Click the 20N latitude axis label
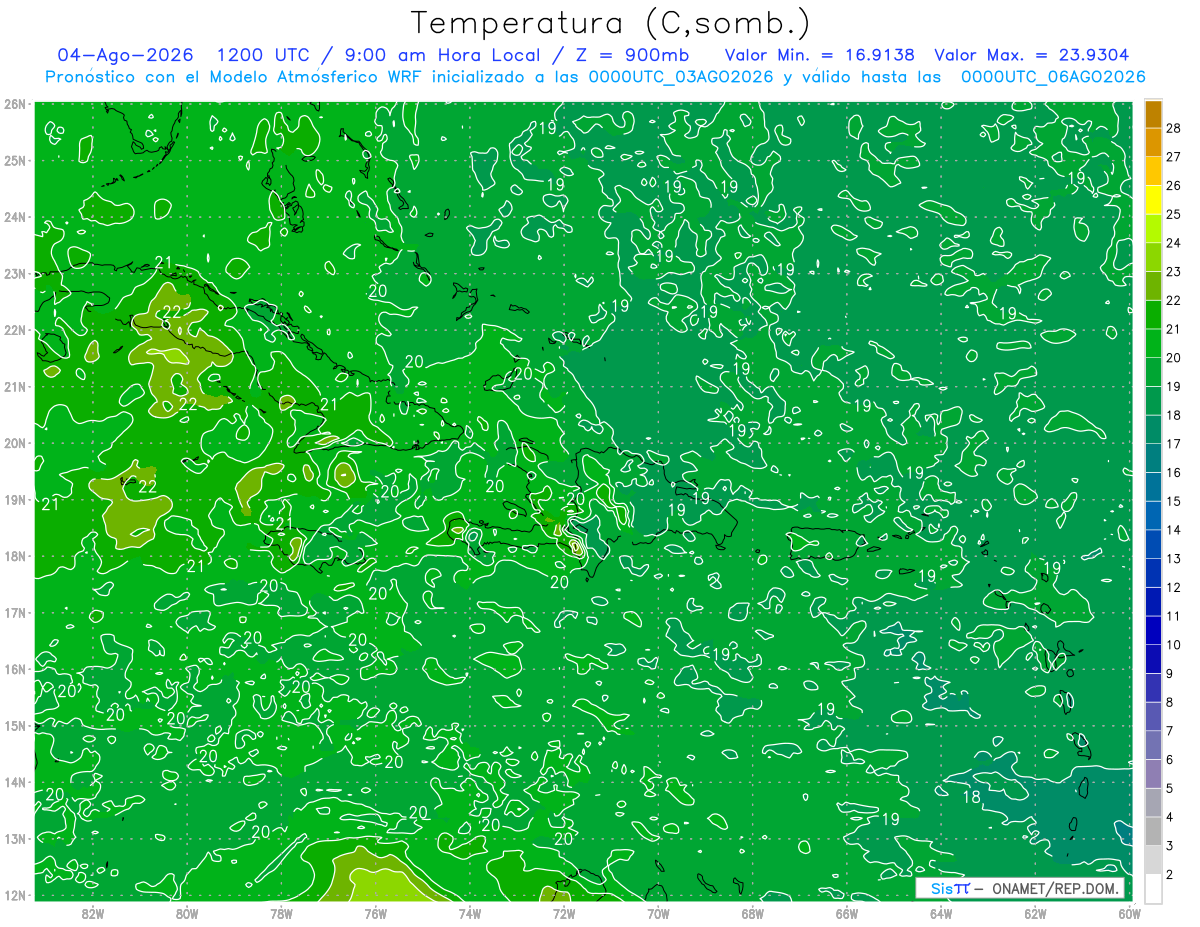 point(15,443)
